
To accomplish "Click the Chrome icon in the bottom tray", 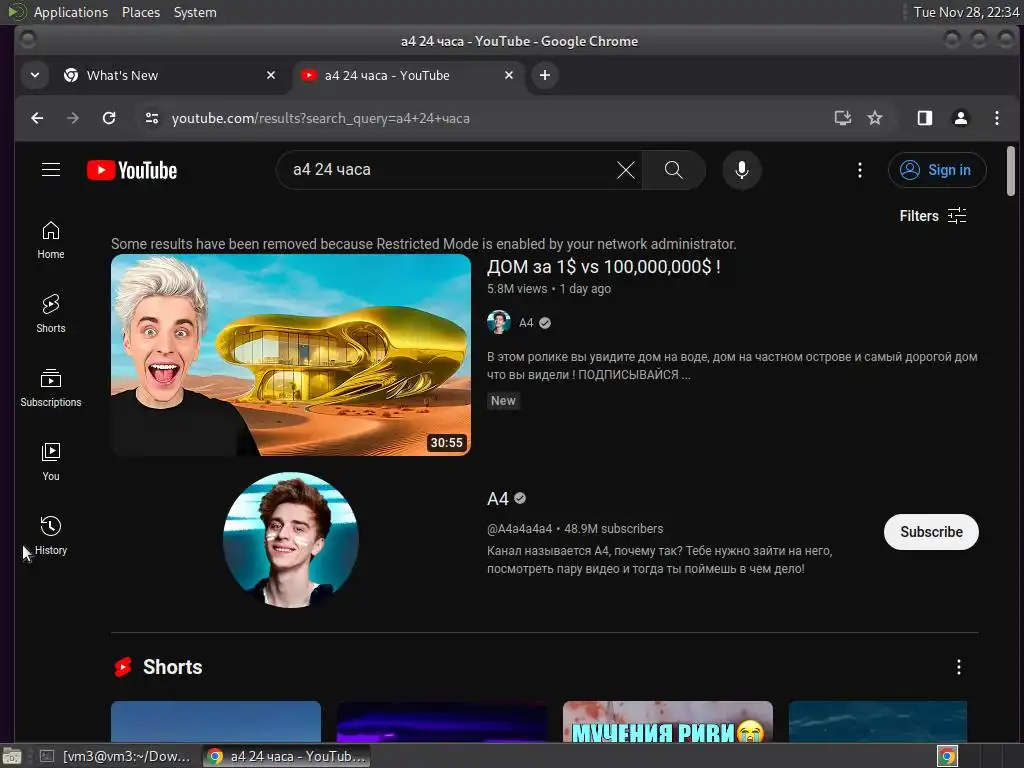I will (947, 757).
